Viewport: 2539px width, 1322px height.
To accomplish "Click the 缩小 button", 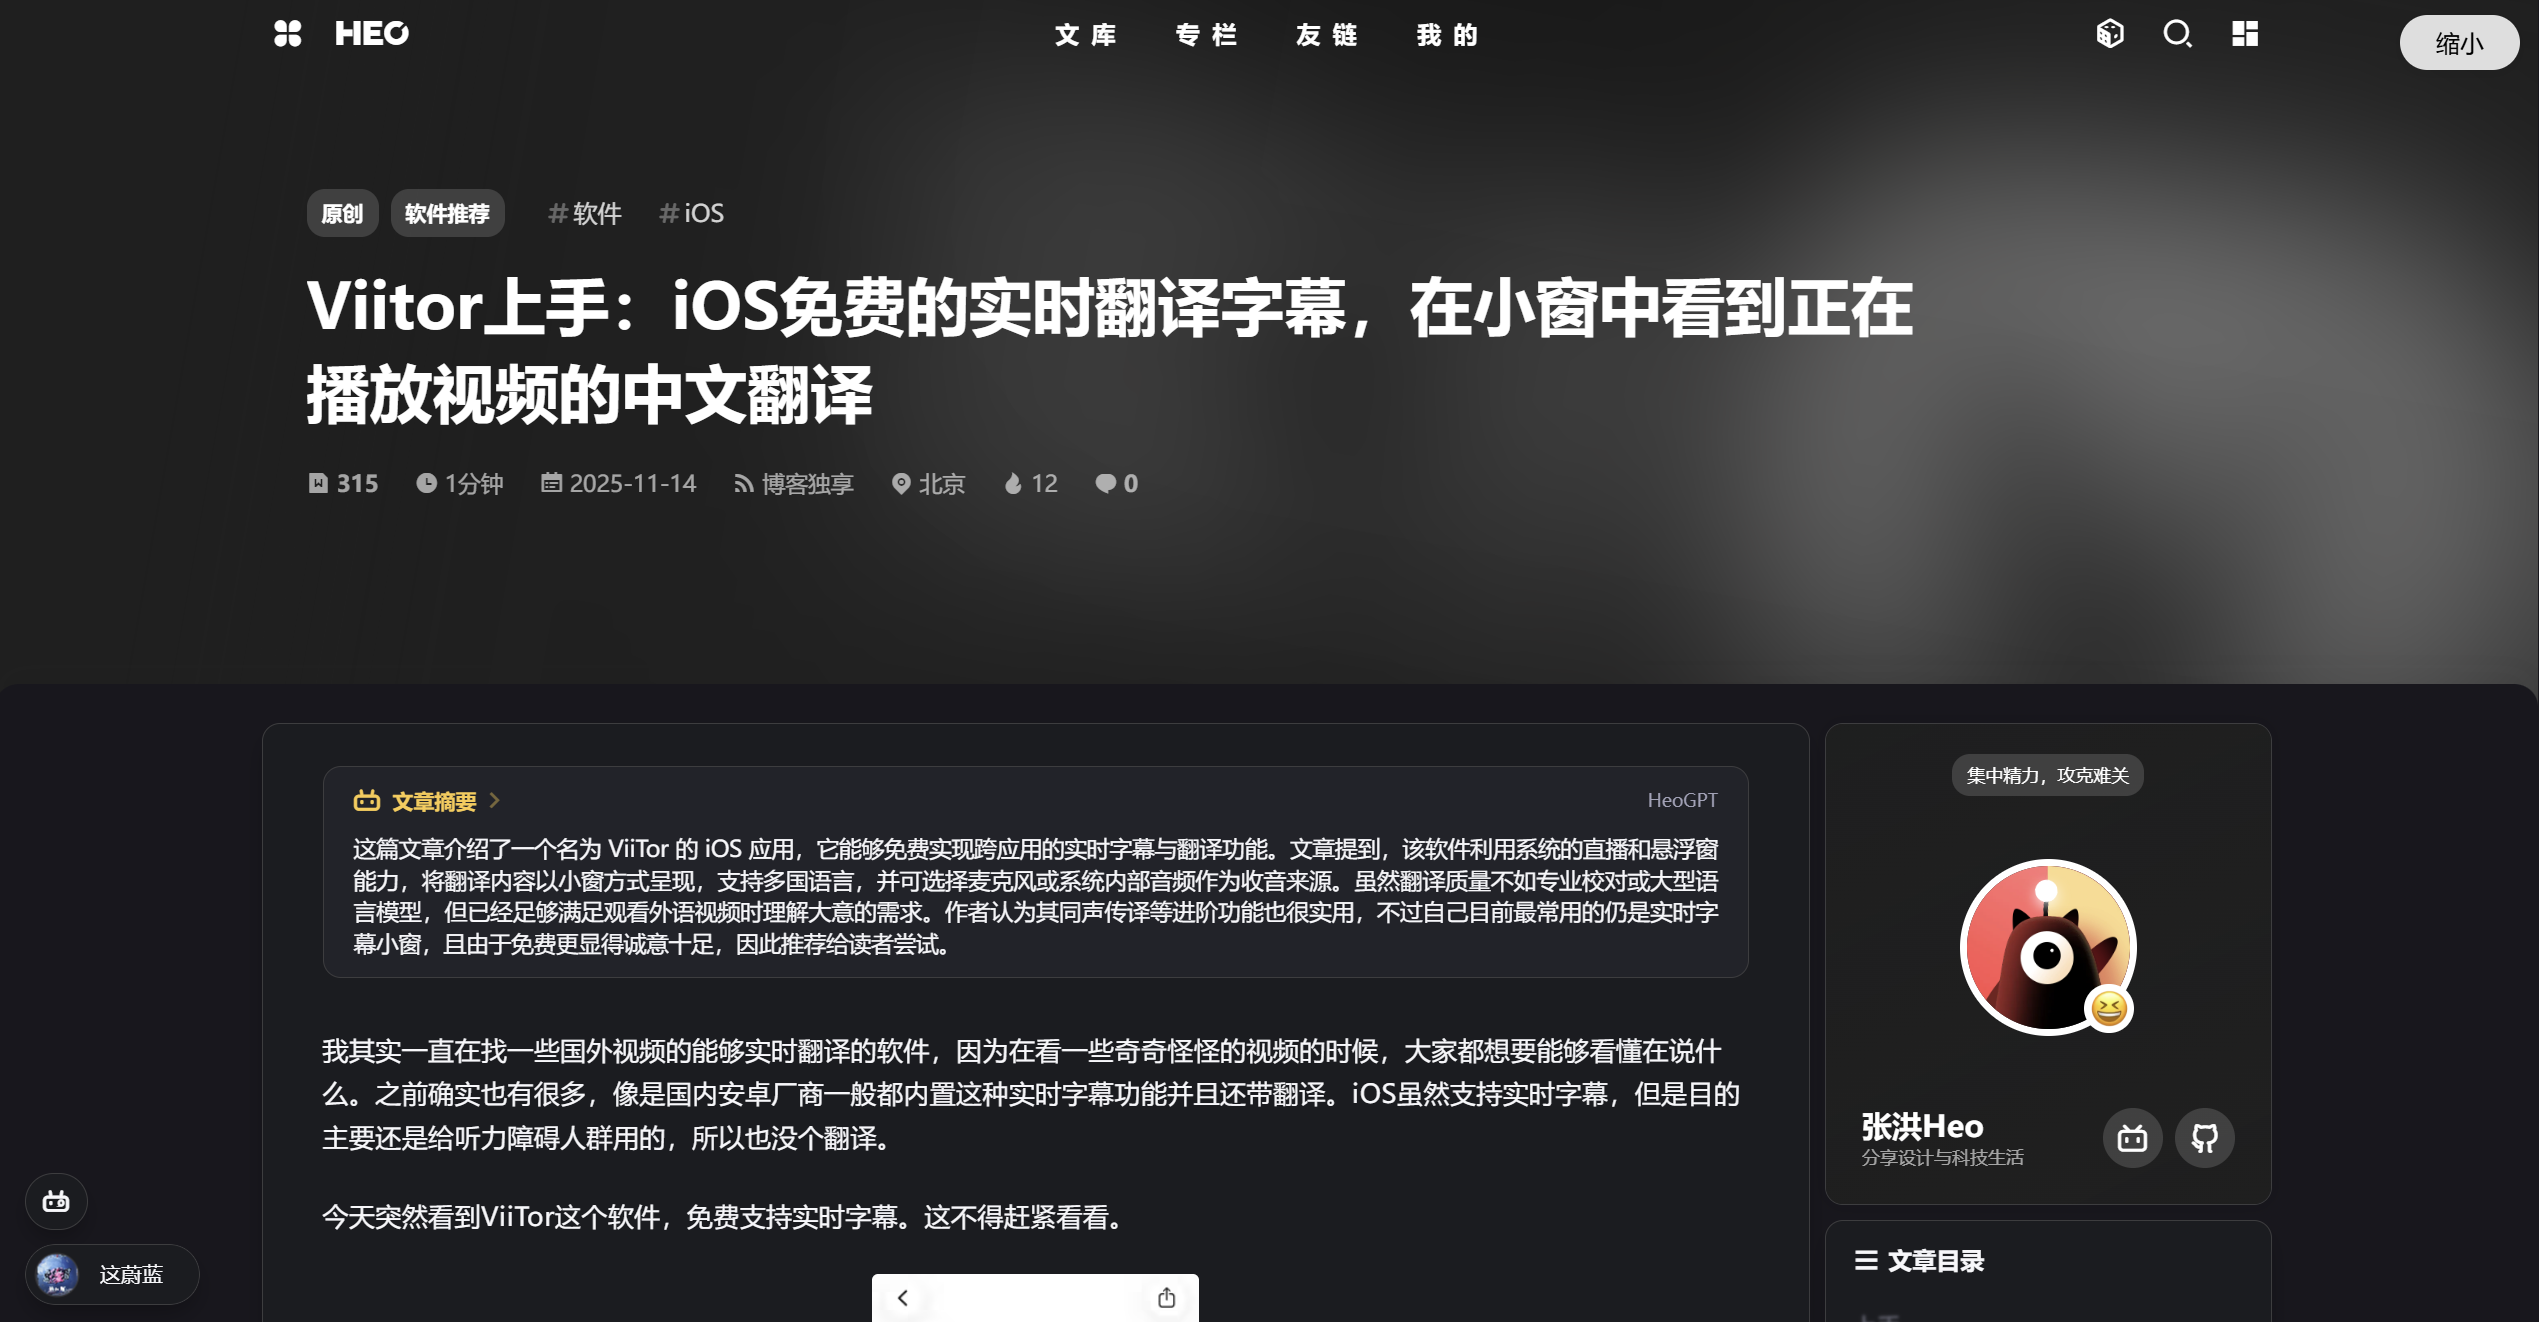I will coord(2459,43).
